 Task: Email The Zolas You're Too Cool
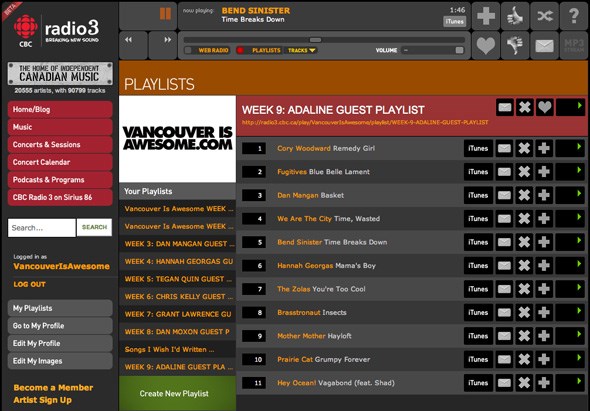504,289
